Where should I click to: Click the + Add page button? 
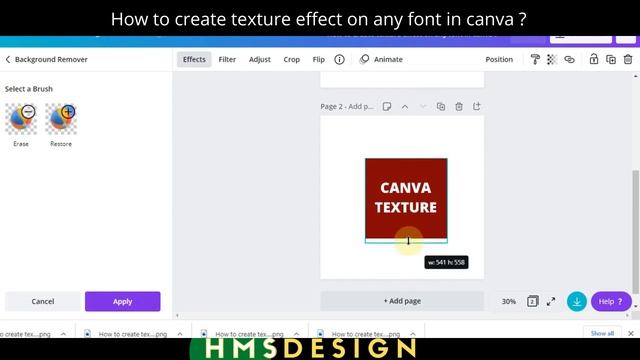tap(402, 301)
